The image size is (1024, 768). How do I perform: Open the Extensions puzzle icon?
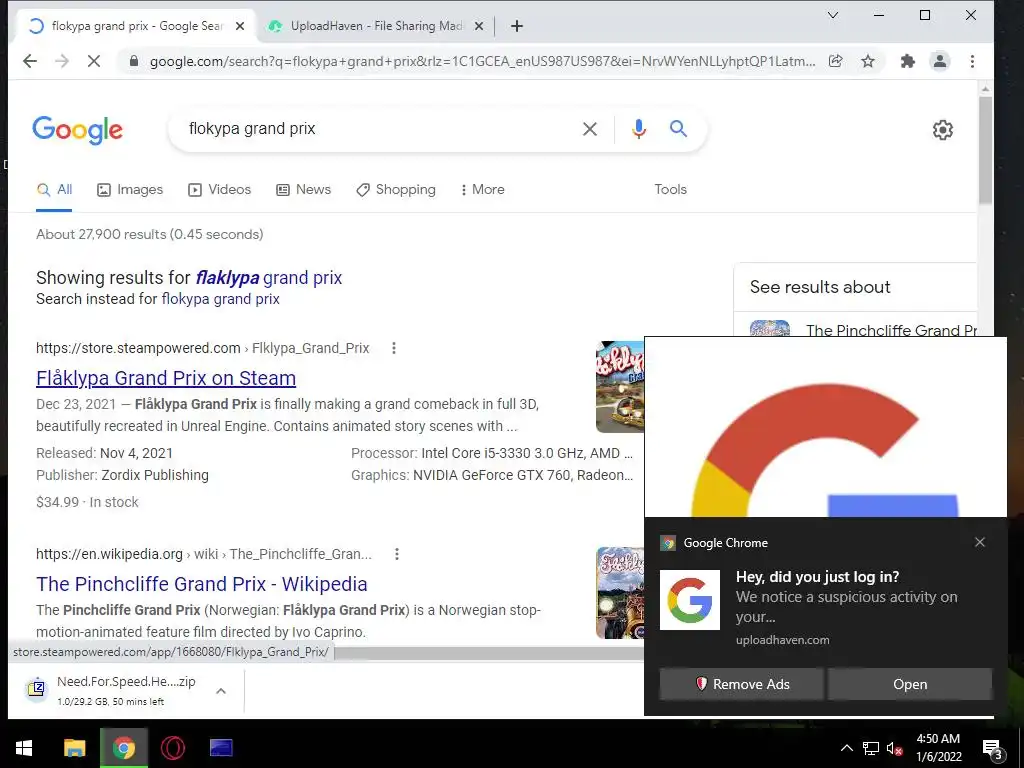click(x=908, y=61)
